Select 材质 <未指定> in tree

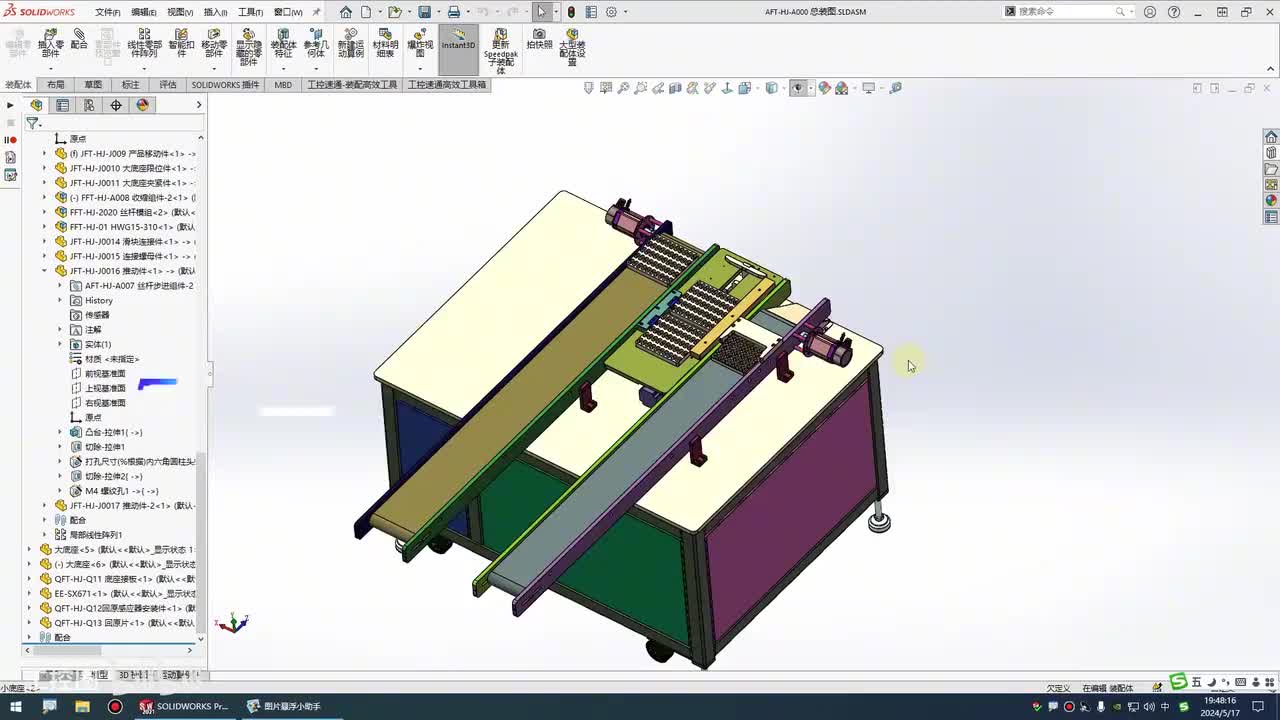click(x=112, y=359)
